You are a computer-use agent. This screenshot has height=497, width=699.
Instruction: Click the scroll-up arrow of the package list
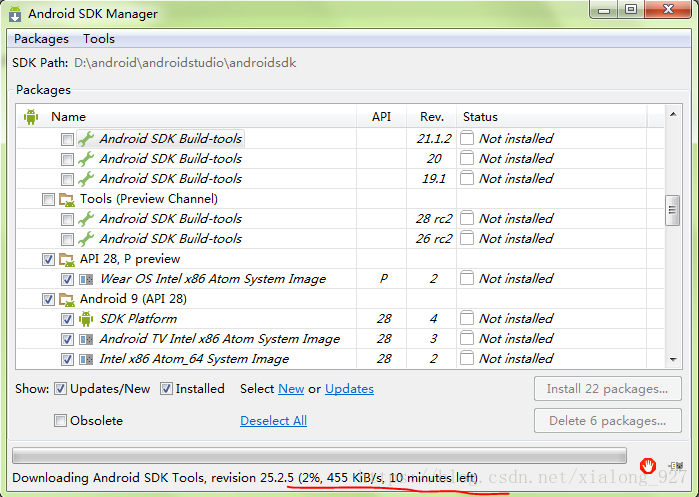pyautogui.click(x=673, y=115)
